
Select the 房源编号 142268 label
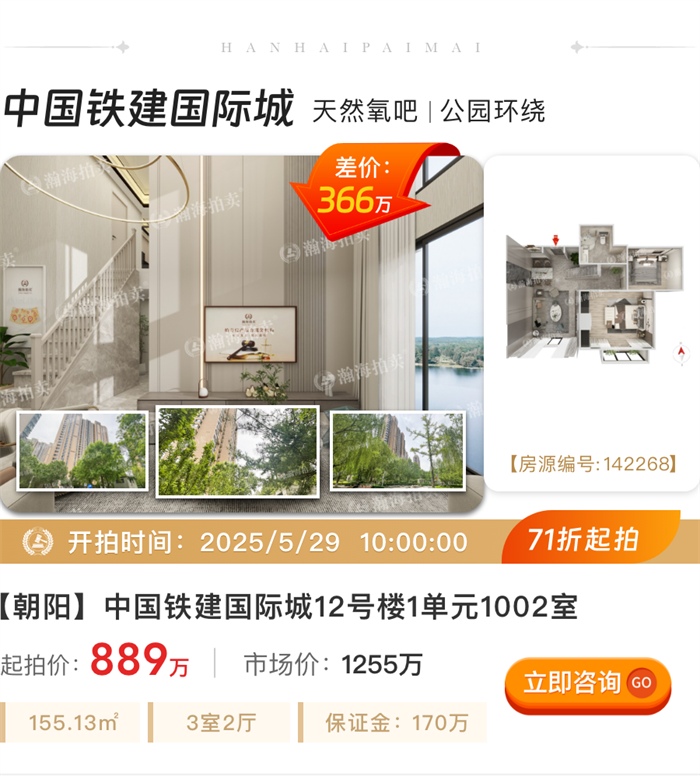click(593, 464)
